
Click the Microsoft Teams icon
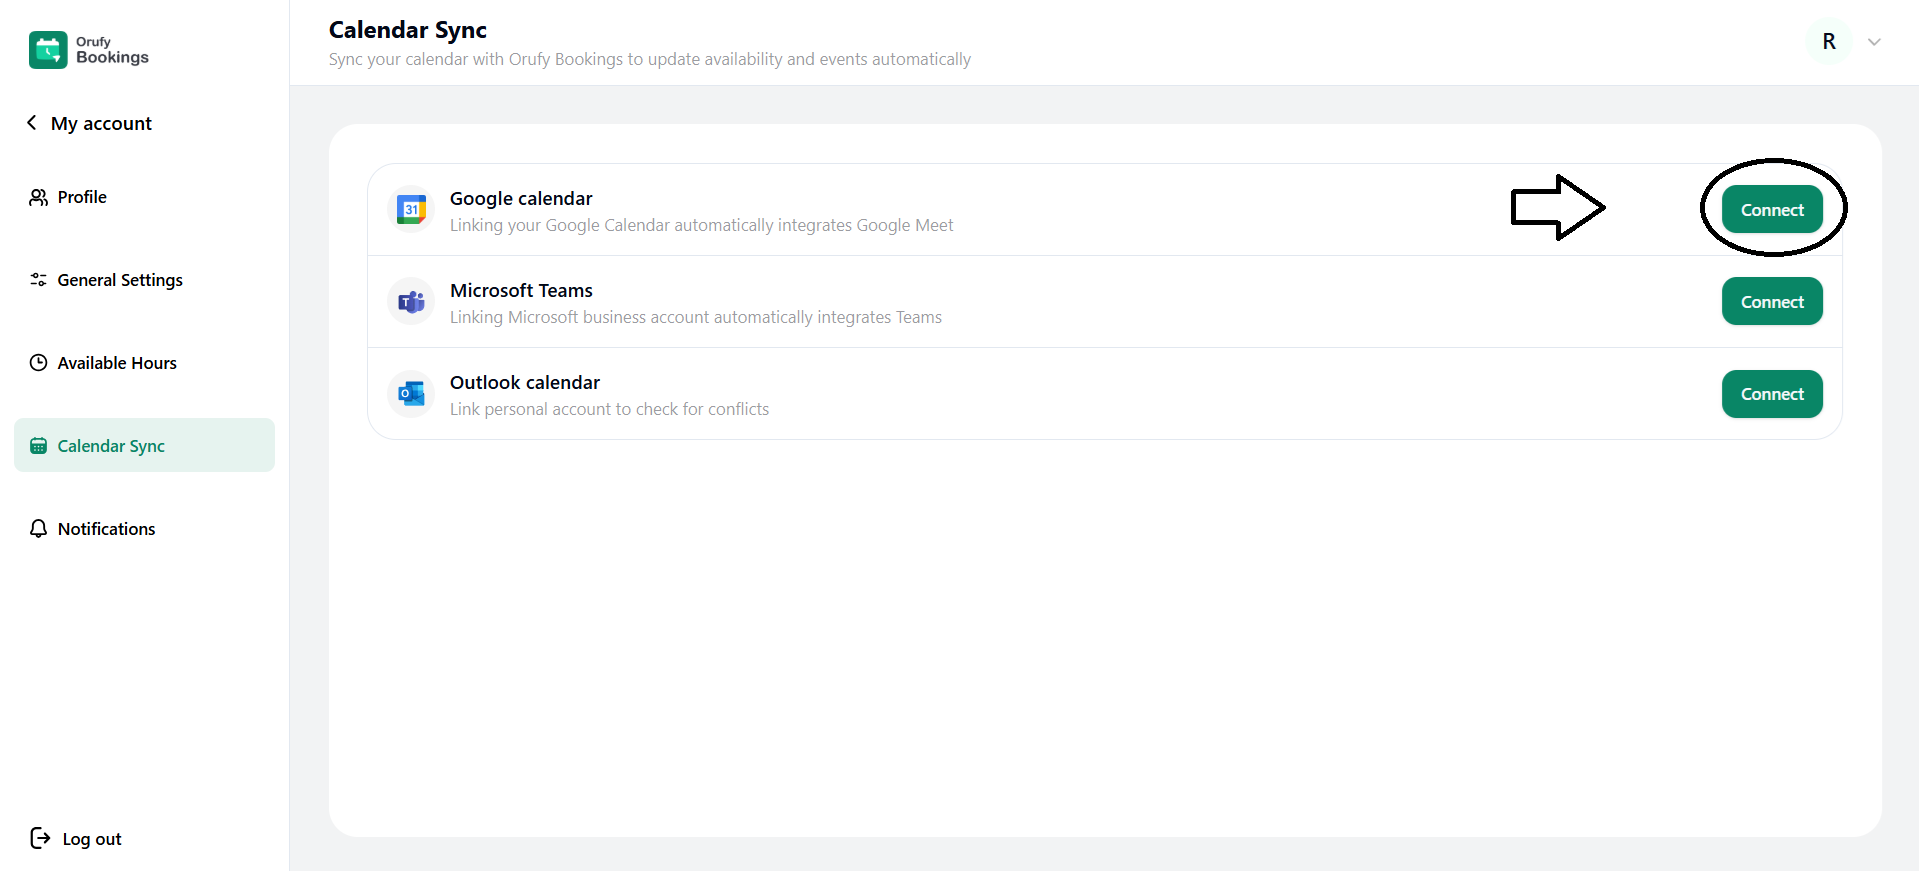click(411, 301)
